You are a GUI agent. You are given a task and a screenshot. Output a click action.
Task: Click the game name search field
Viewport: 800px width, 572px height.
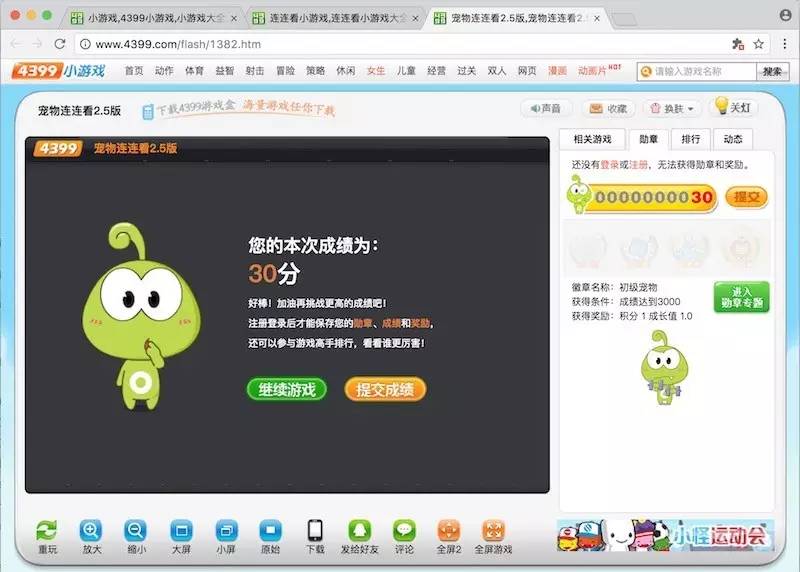click(696, 71)
